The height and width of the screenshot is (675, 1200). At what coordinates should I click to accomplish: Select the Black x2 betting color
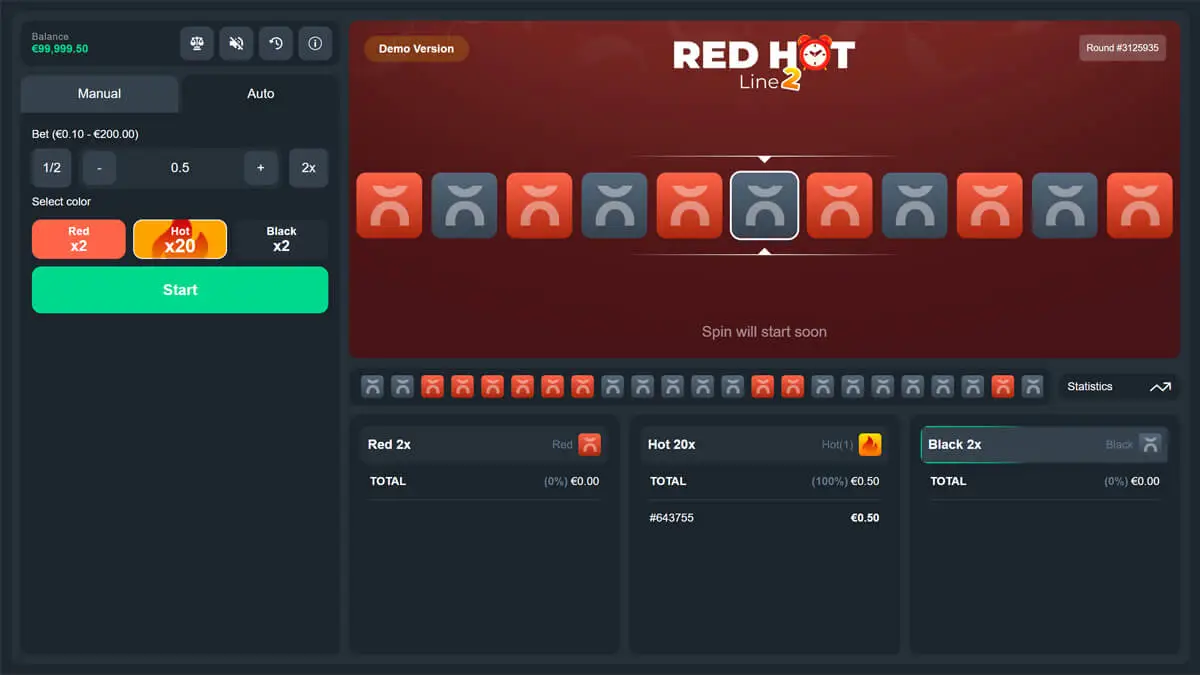point(281,239)
